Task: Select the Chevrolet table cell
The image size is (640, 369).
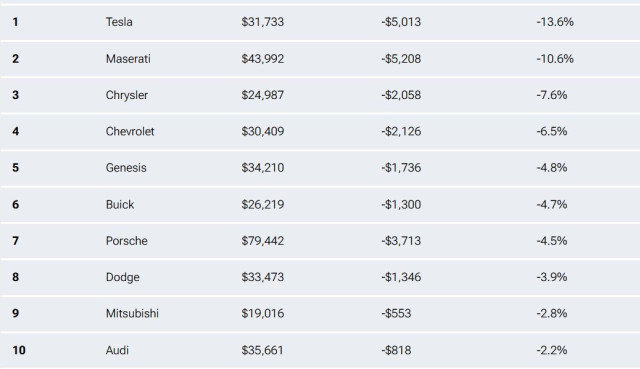Action: [x=130, y=131]
